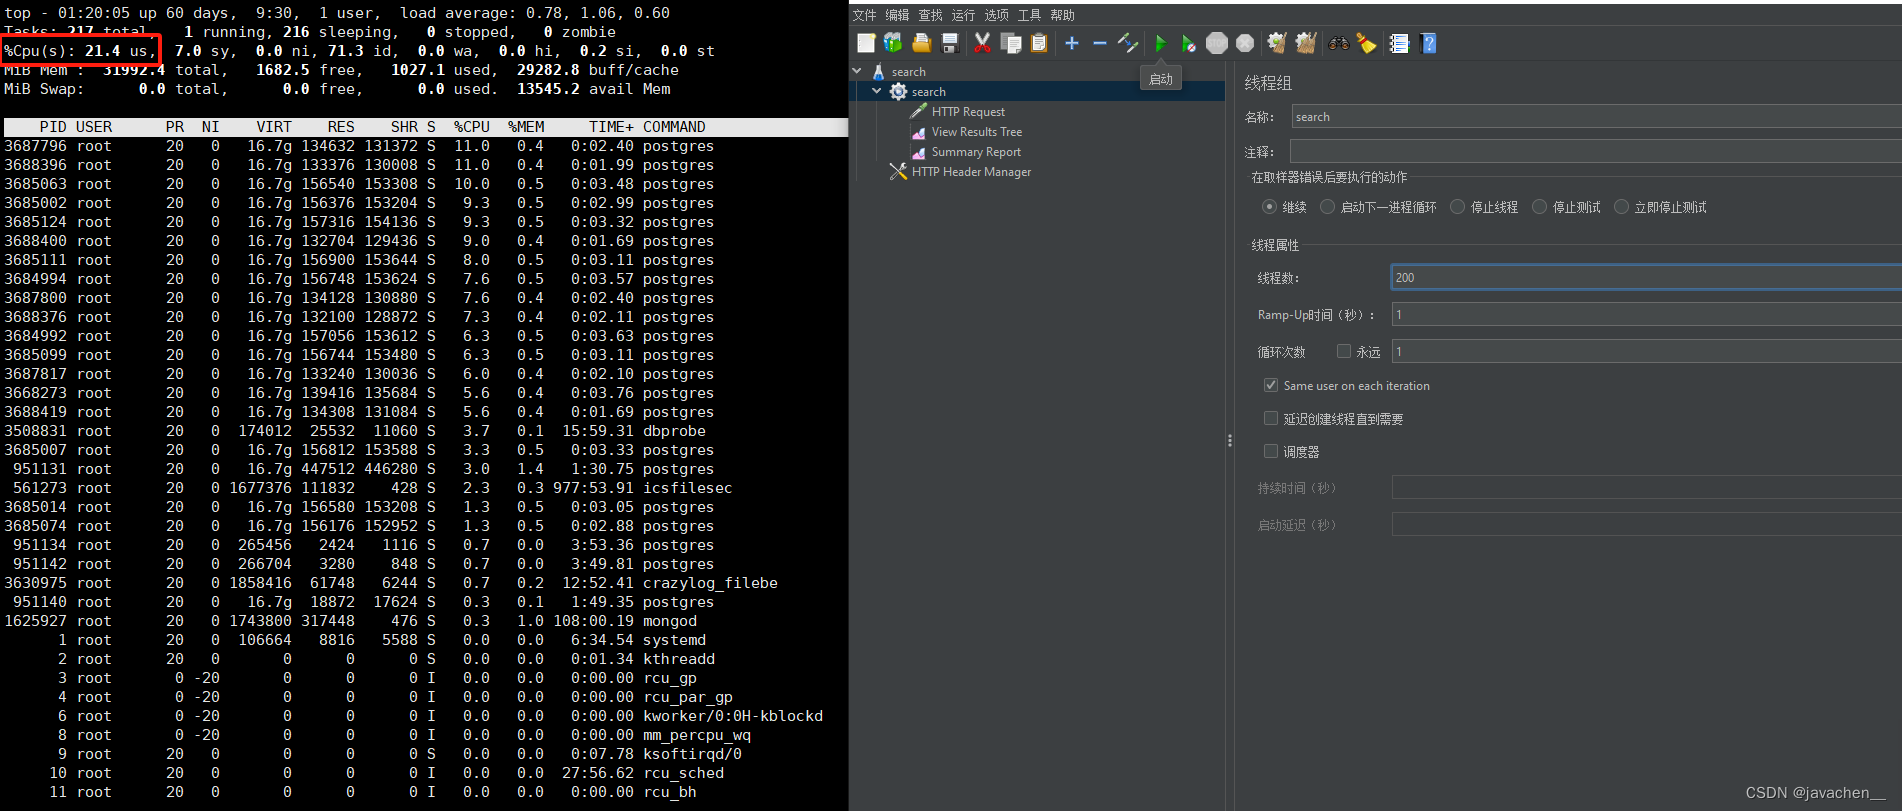Image resolution: width=1902 pixels, height=811 pixels.
Task: Click the Reset Search broom icon
Action: (1366, 43)
